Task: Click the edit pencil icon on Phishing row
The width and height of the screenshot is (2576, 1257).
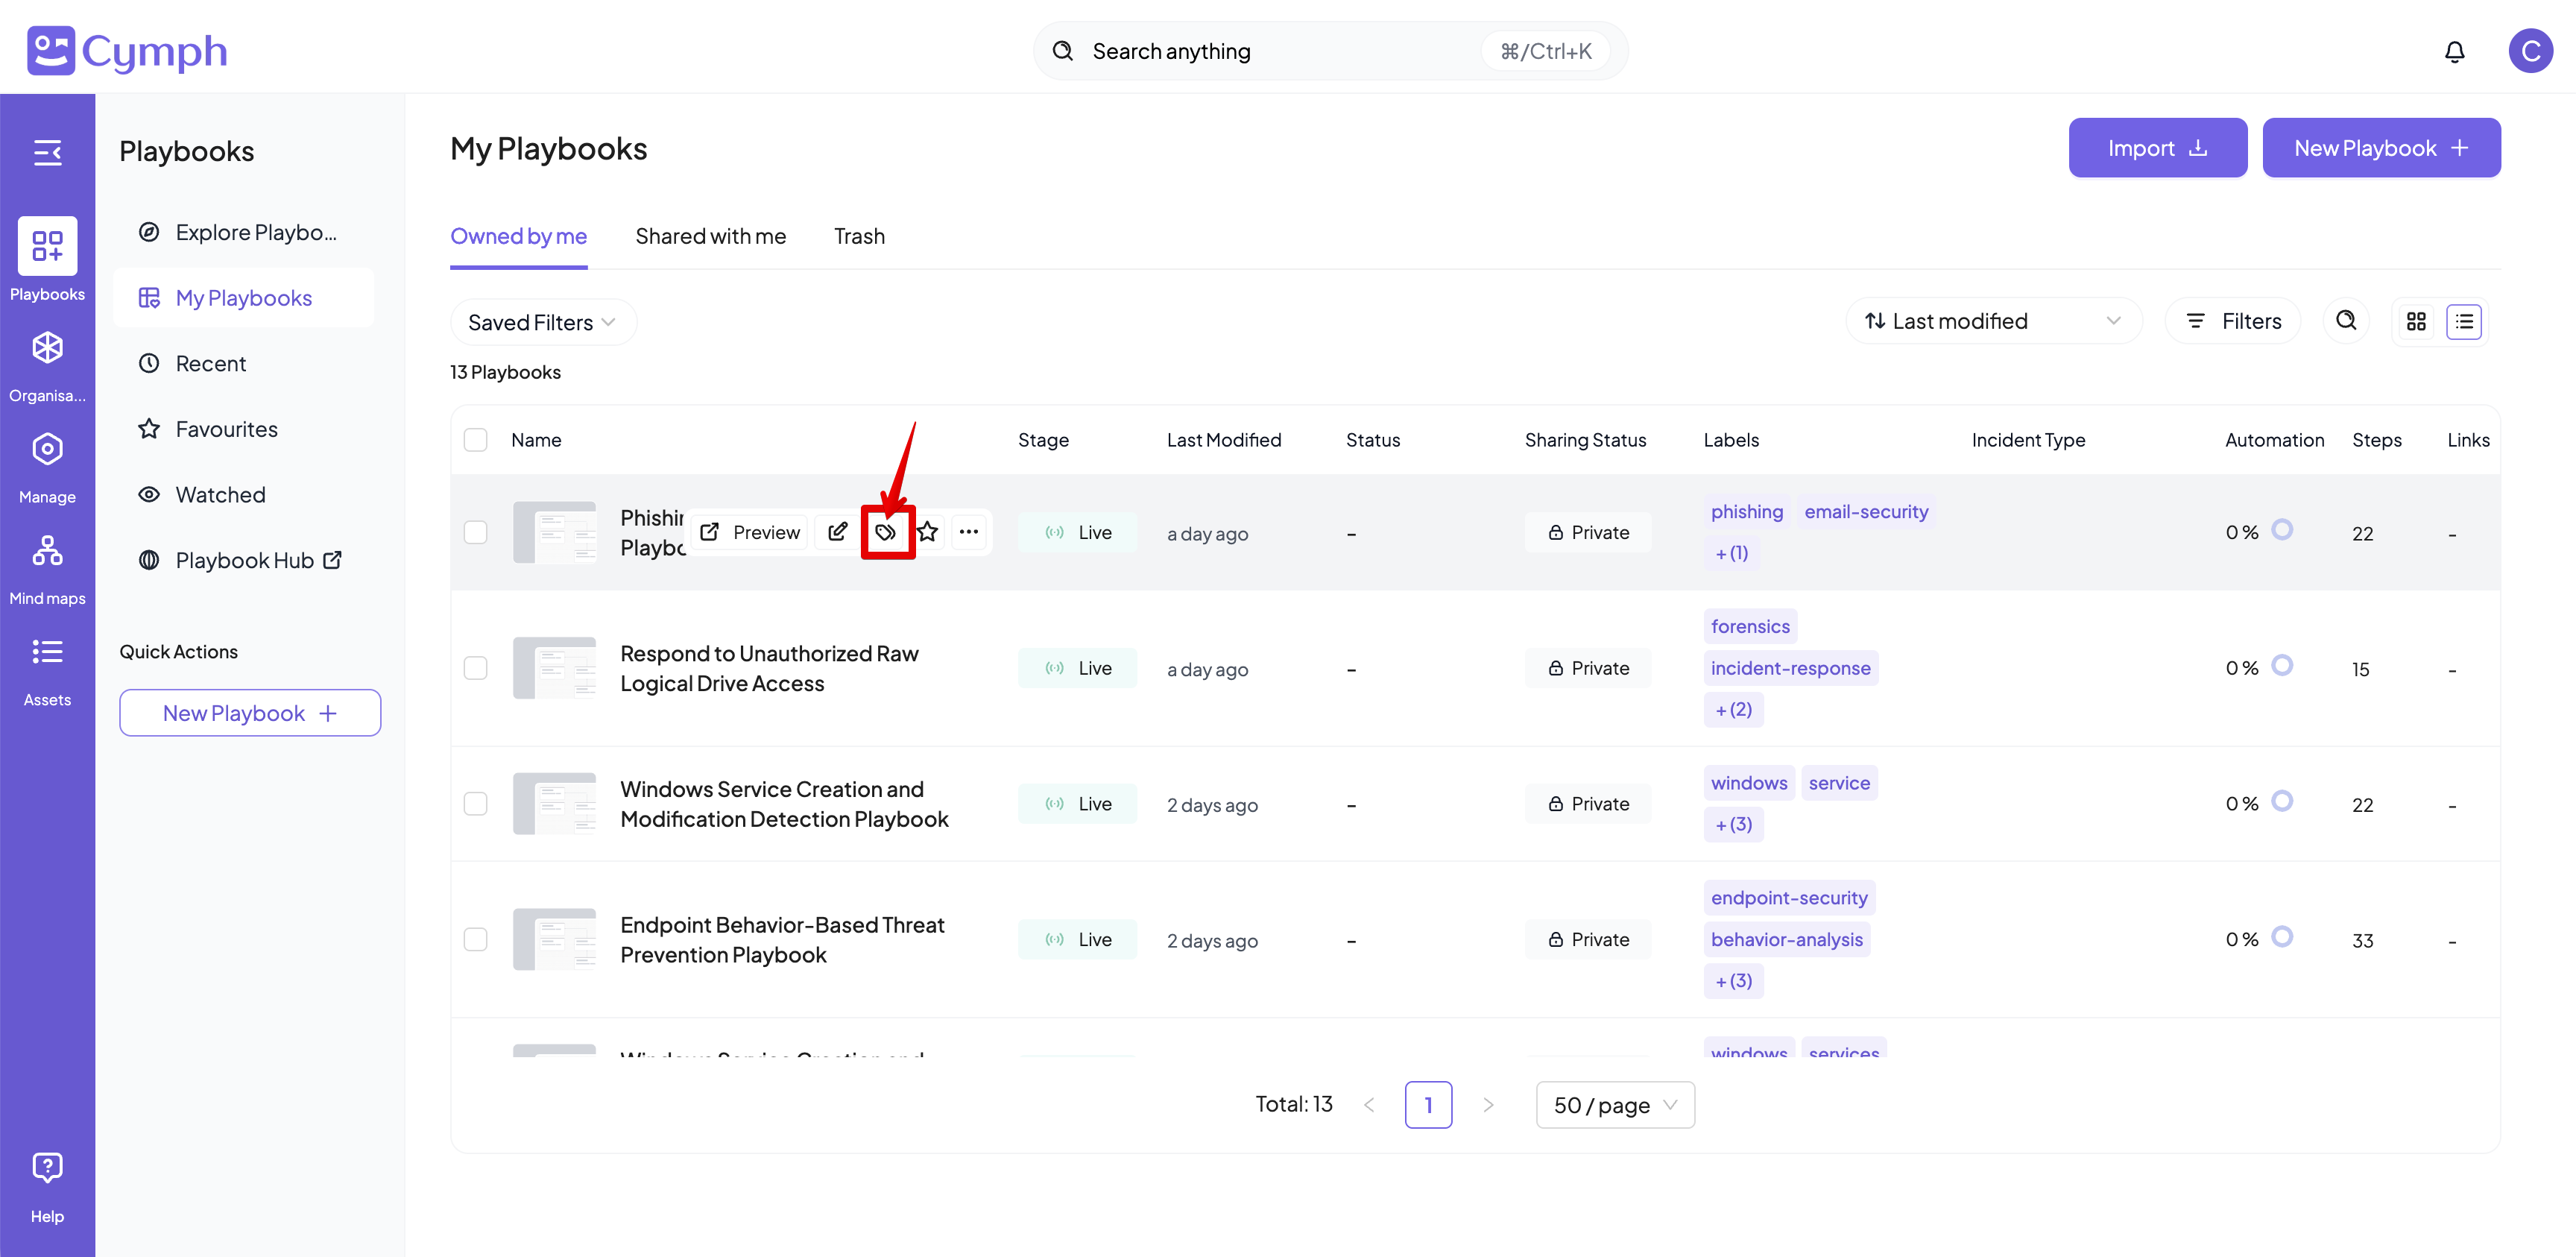Action: 838,532
